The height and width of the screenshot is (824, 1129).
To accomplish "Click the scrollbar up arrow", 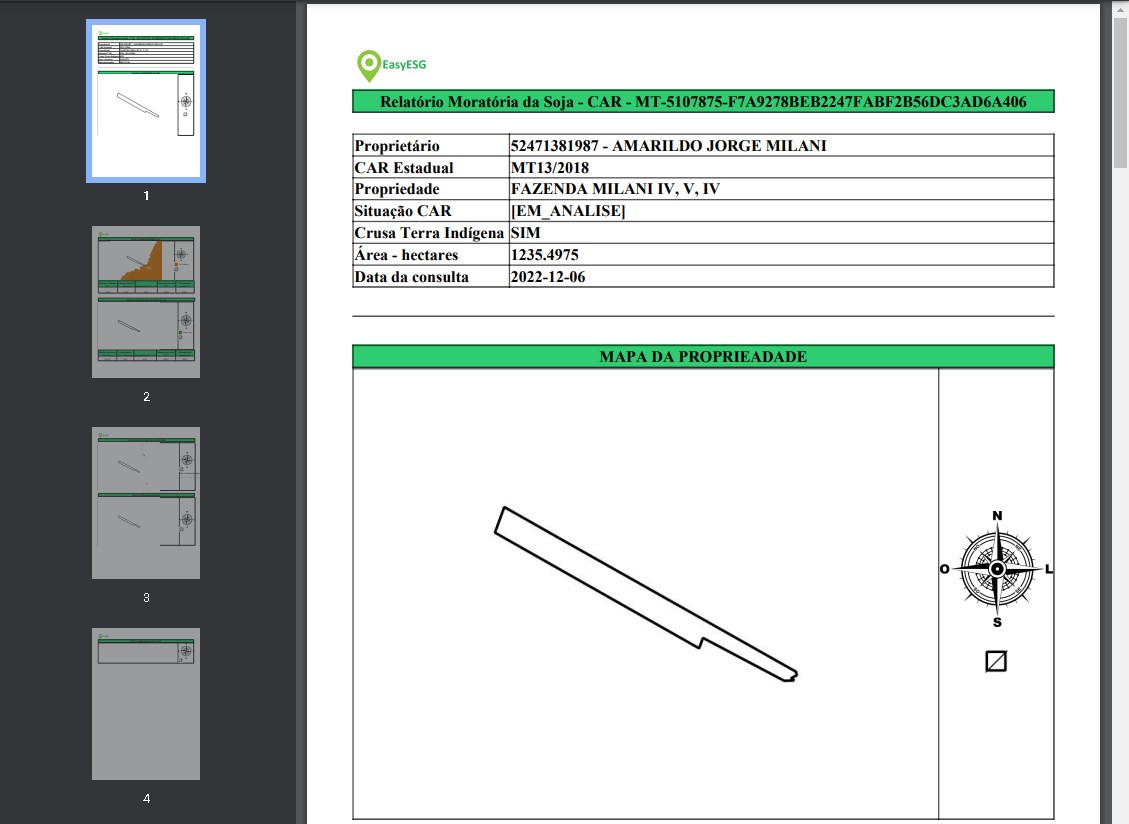I will click(x=1120, y=9).
